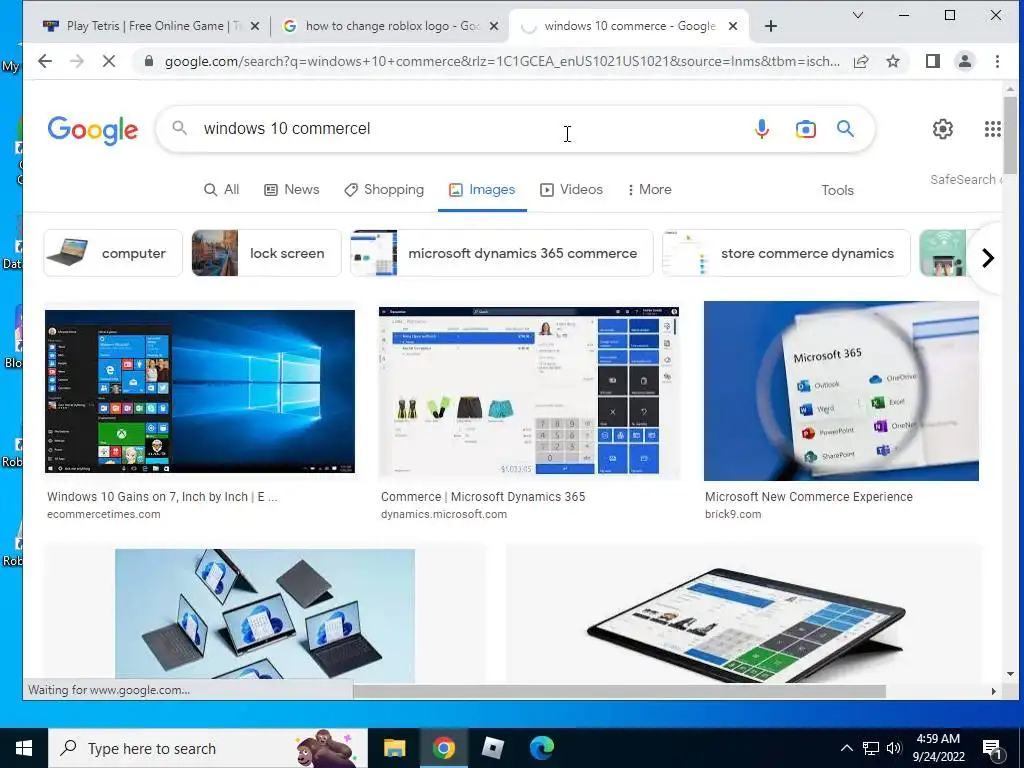
Task: Click the Chrome taskbar icon
Action: coord(443,748)
